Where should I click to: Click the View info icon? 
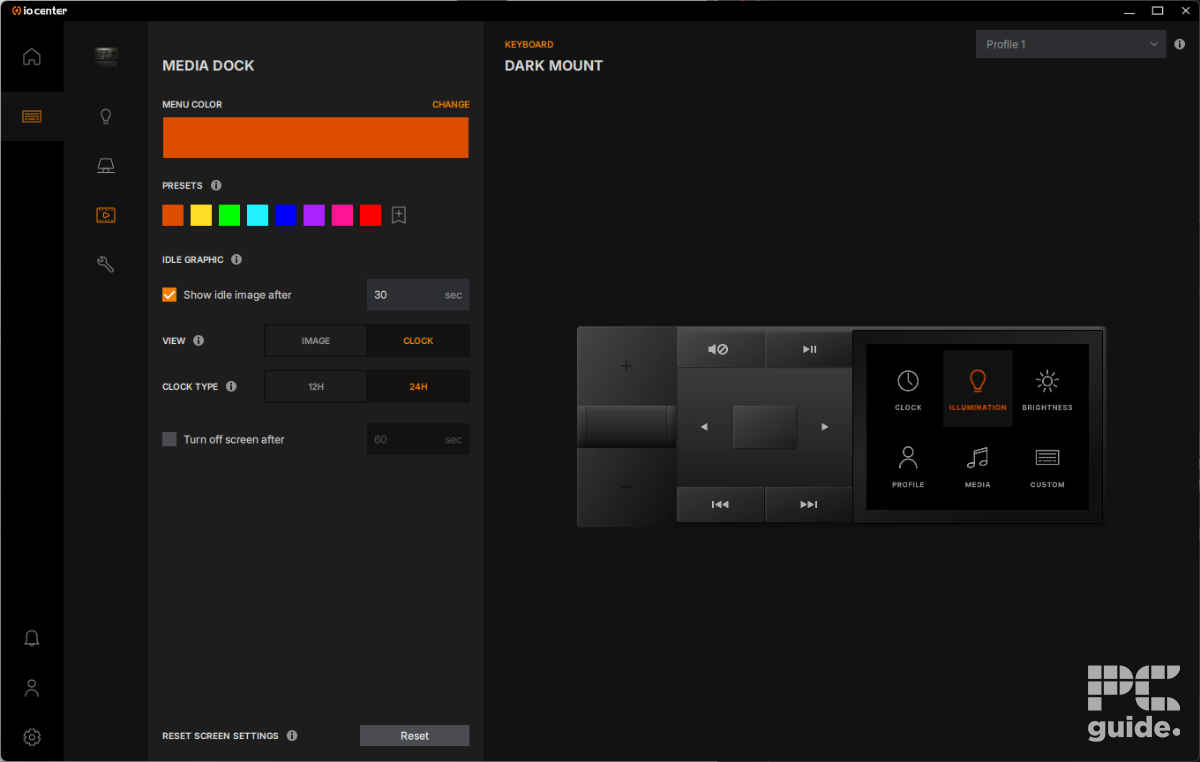[x=198, y=341]
